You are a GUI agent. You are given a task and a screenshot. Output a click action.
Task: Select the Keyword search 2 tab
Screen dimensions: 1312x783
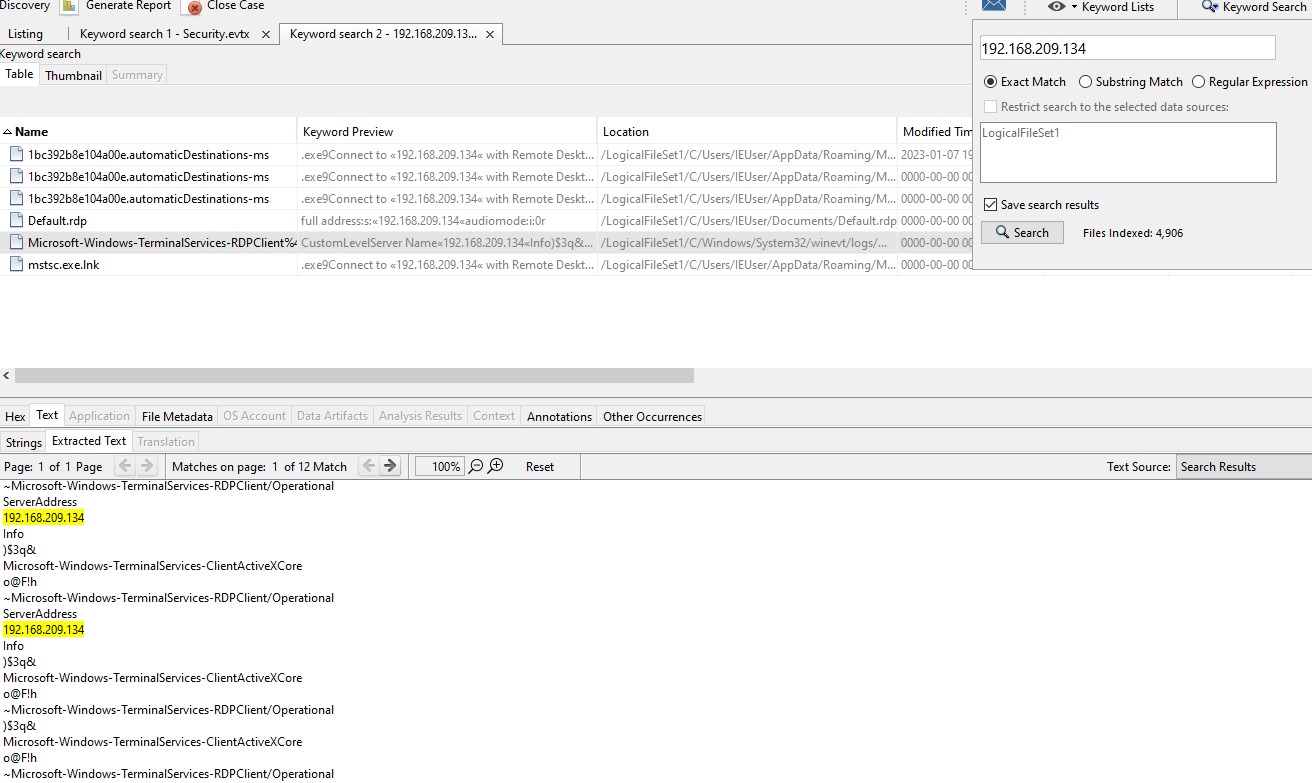383,34
